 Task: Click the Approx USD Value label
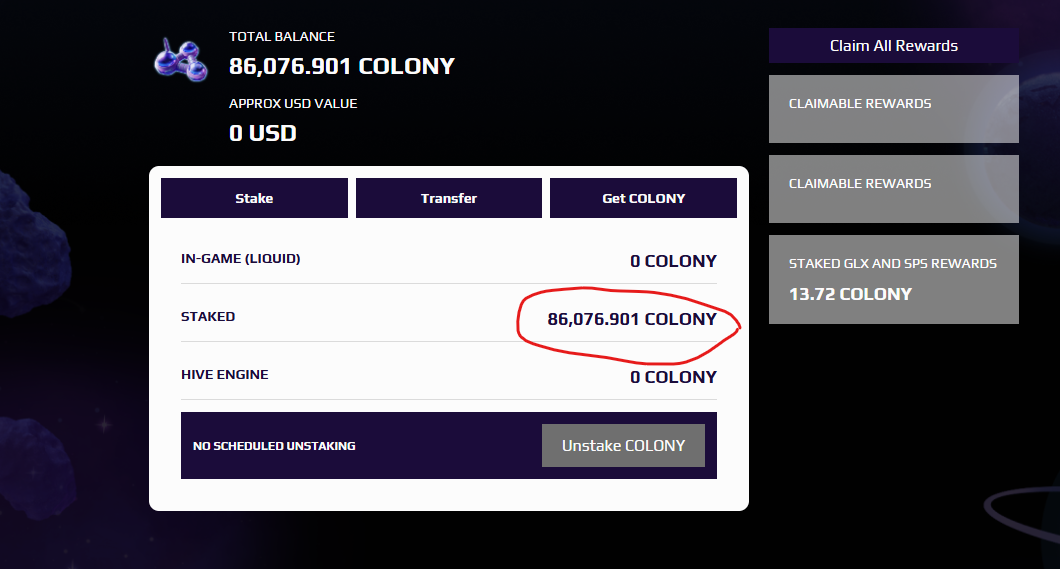pos(293,103)
